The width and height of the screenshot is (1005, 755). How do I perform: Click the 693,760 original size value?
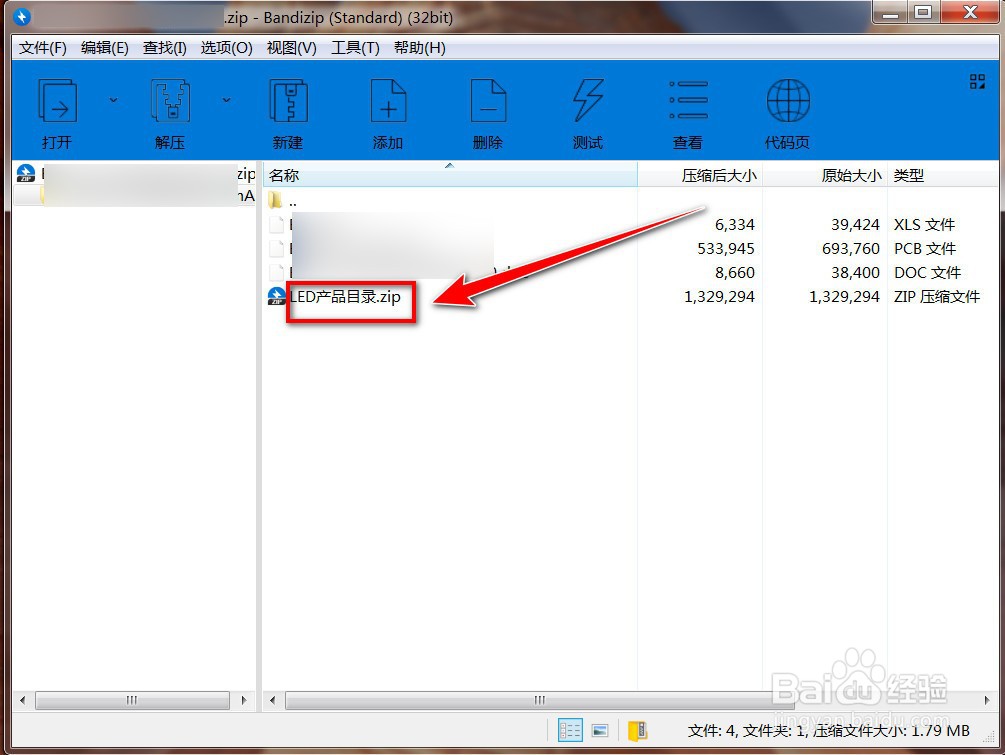851,249
